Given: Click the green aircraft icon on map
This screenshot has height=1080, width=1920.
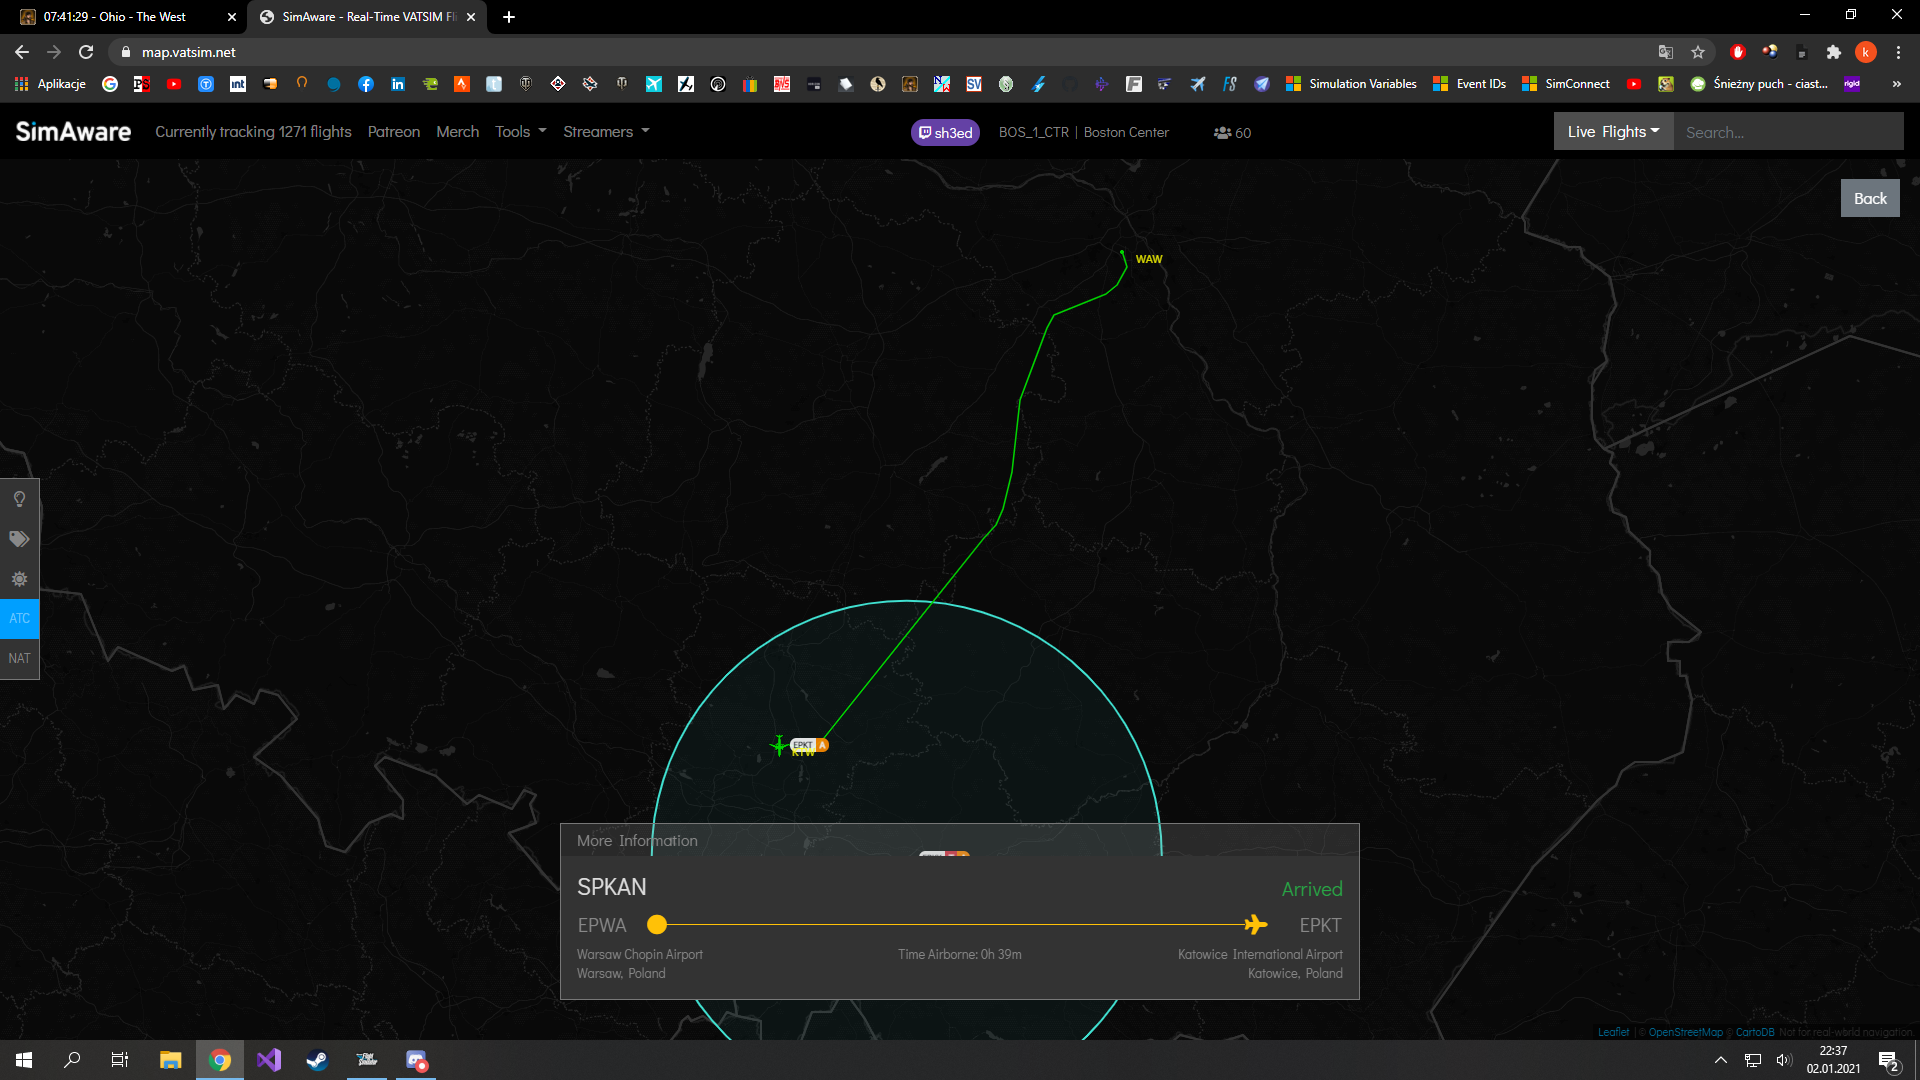Looking at the screenshot, I should [779, 746].
